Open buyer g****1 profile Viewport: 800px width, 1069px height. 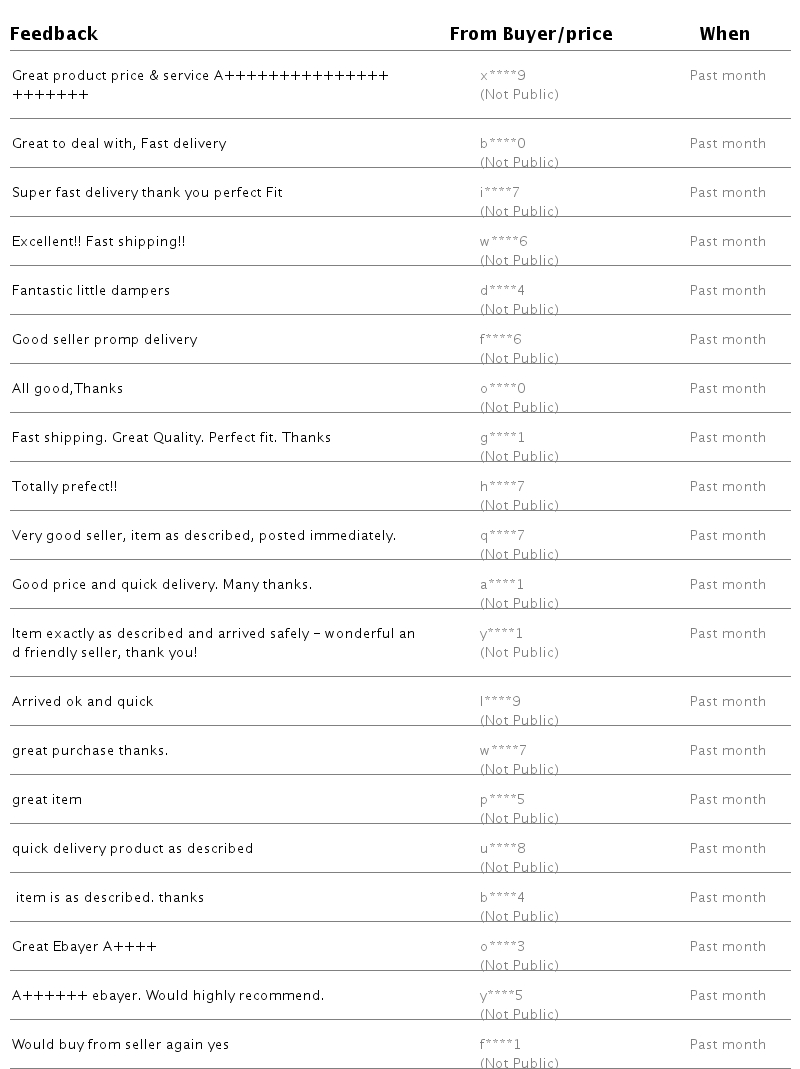(502, 437)
